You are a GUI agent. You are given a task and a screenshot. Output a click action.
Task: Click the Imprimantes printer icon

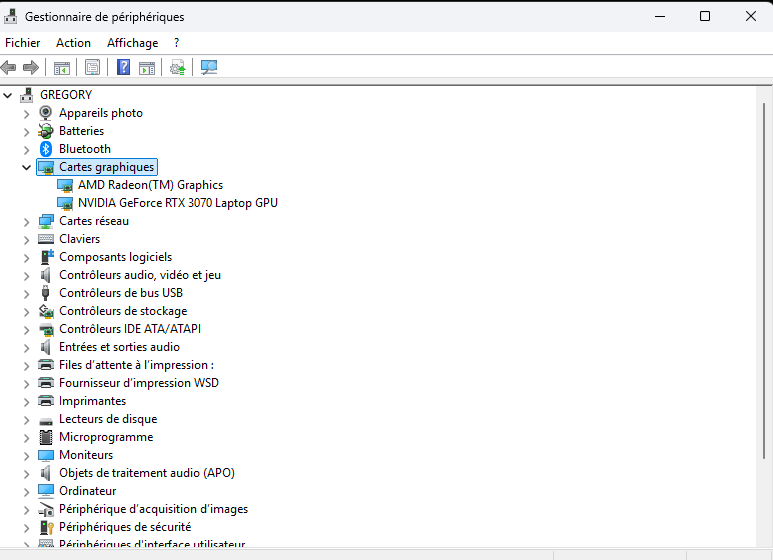[x=46, y=401]
